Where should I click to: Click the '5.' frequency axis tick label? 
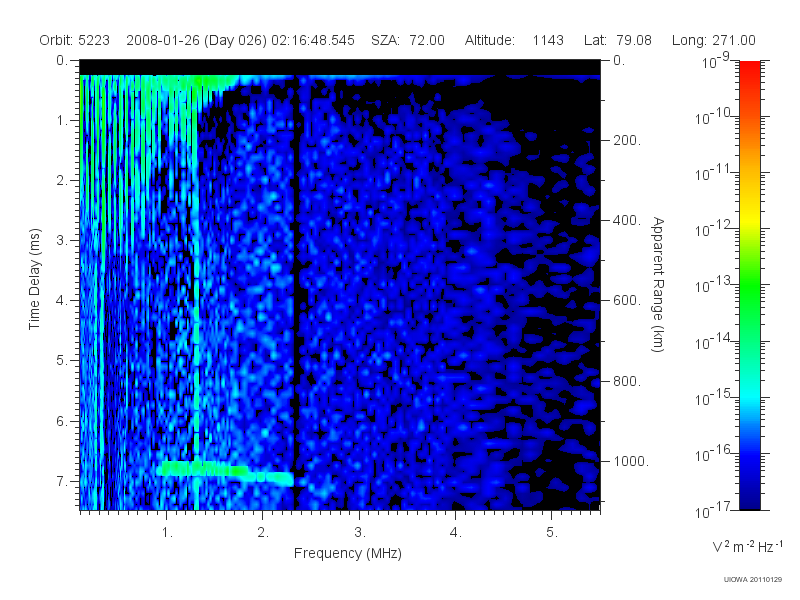point(552,533)
